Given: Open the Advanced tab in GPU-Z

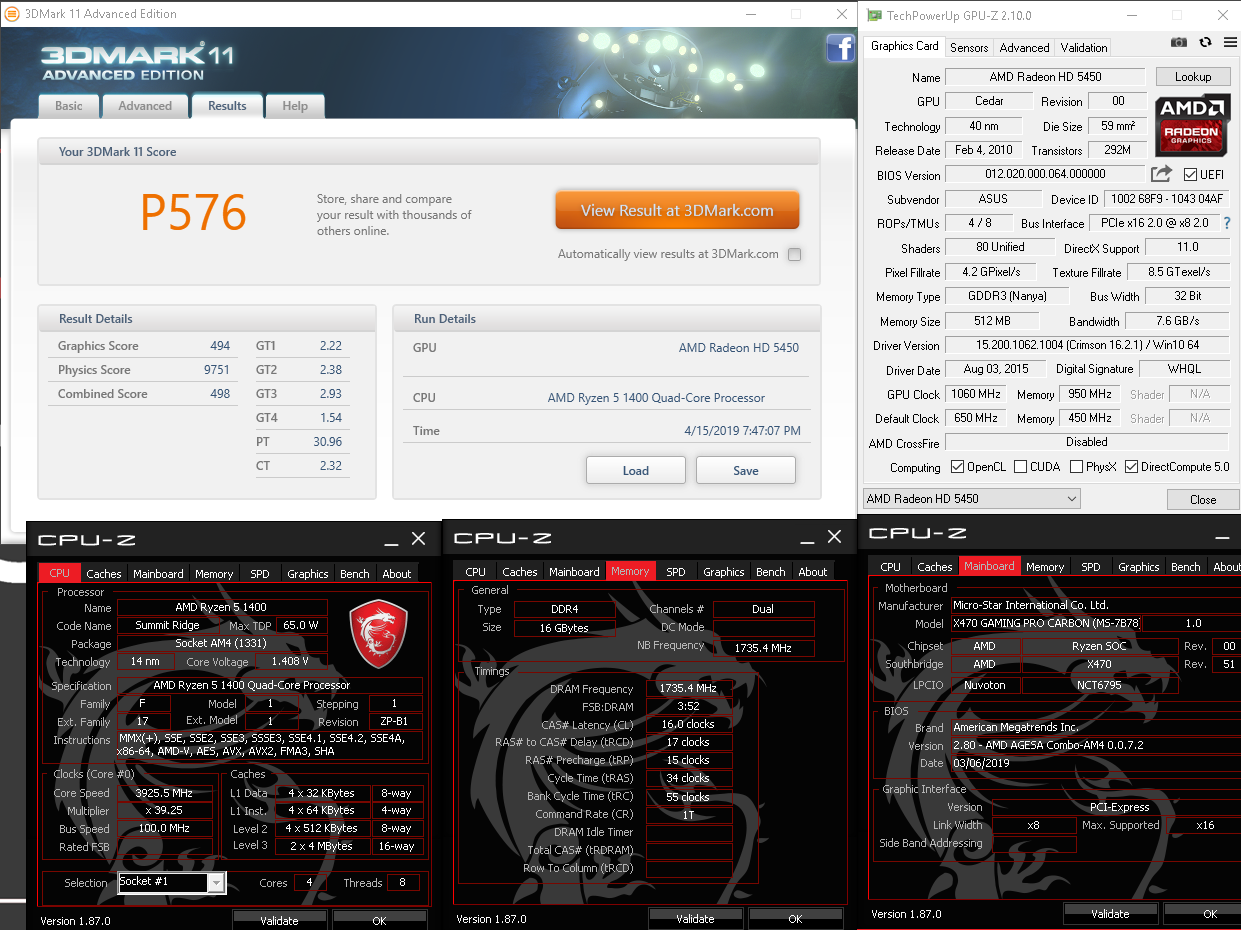Looking at the screenshot, I should 1025,47.
